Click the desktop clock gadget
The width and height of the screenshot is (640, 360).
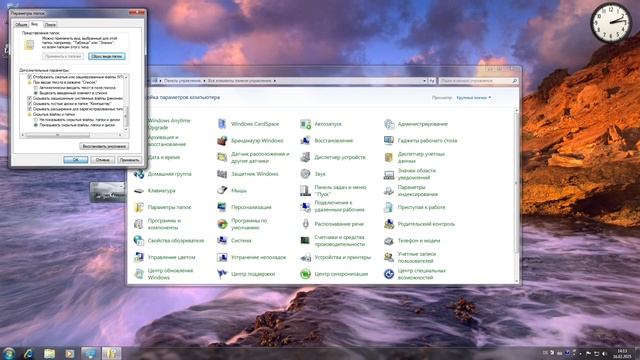pos(611,22)
